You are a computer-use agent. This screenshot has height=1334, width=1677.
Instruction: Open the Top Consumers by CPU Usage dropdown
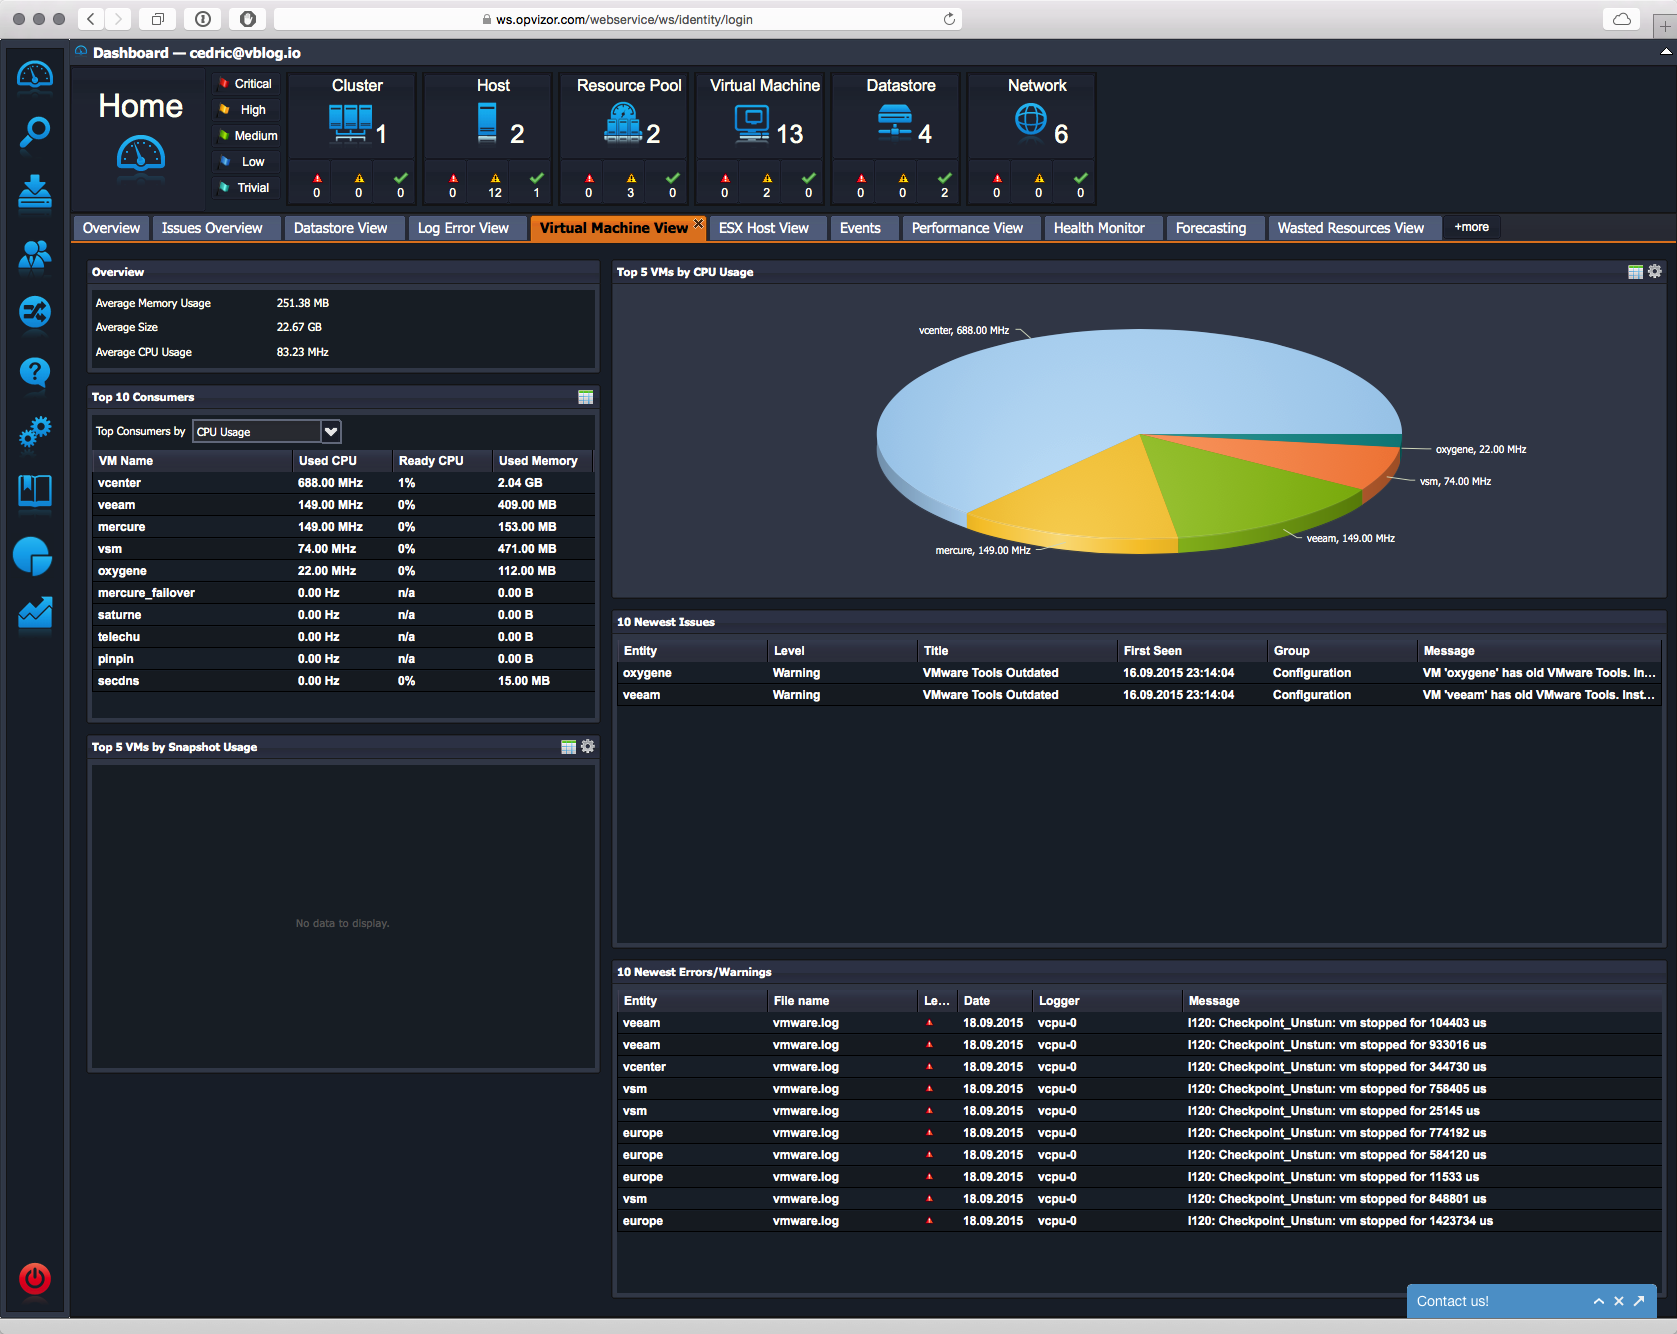click(331, 432)
